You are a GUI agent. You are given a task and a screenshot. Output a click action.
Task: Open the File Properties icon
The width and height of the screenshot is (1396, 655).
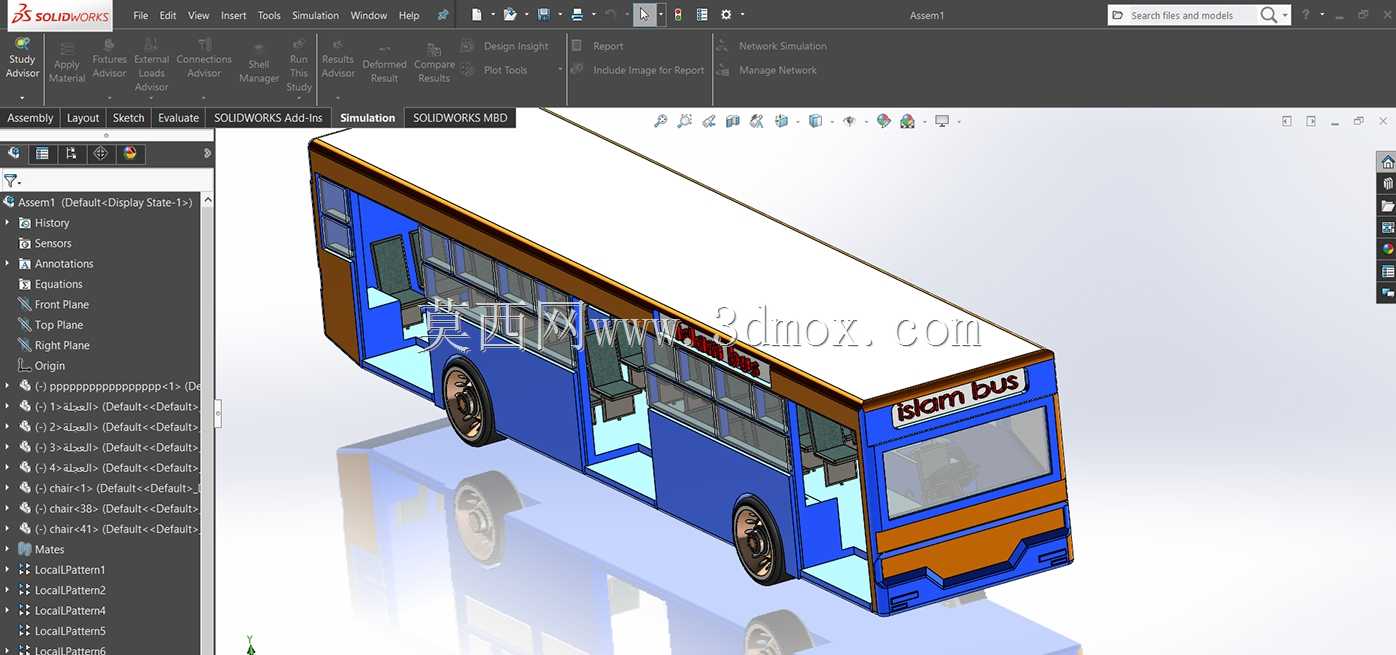702,15
